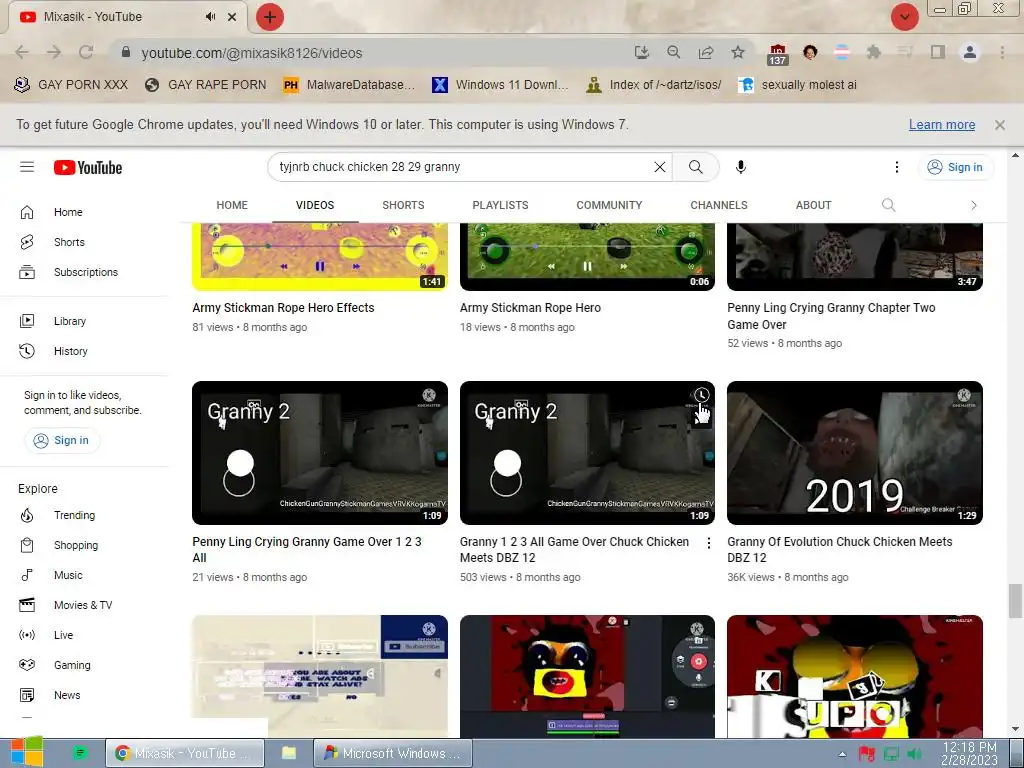Switch to the ABOUT channel tab
This screenshot has height=768, width=1024.
coord(813,205)
